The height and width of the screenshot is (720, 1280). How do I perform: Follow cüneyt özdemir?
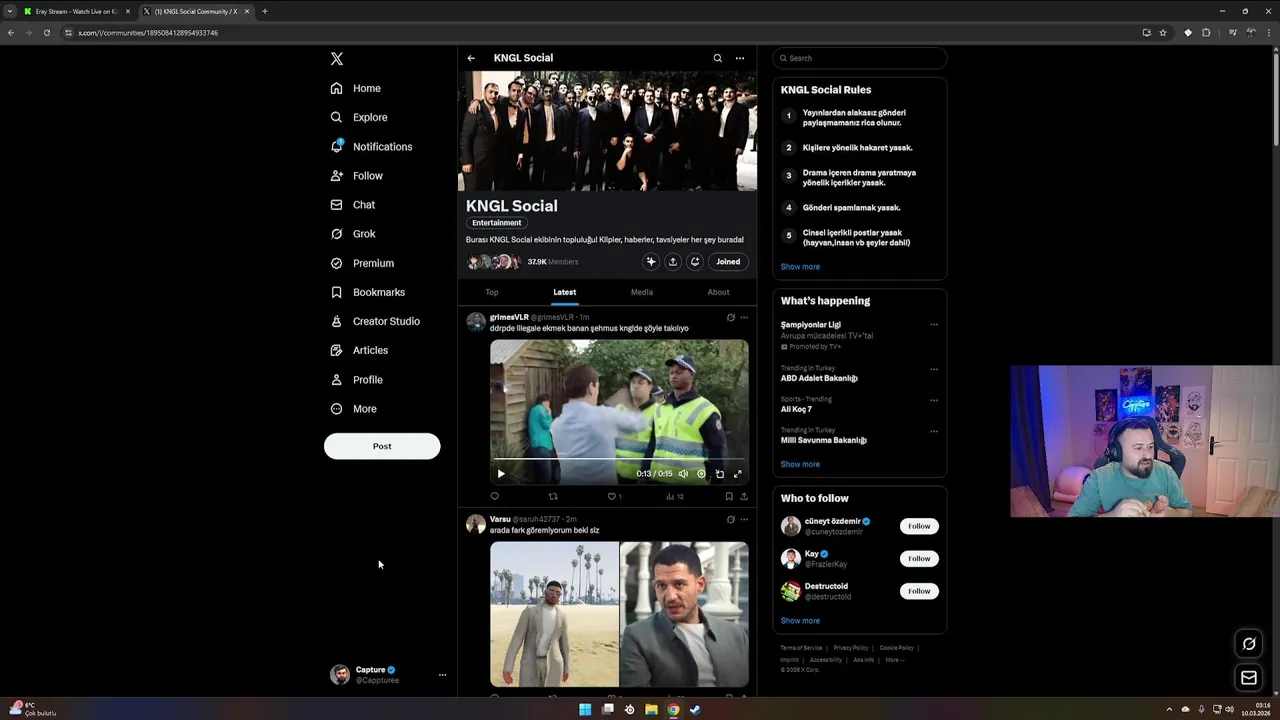919,526
